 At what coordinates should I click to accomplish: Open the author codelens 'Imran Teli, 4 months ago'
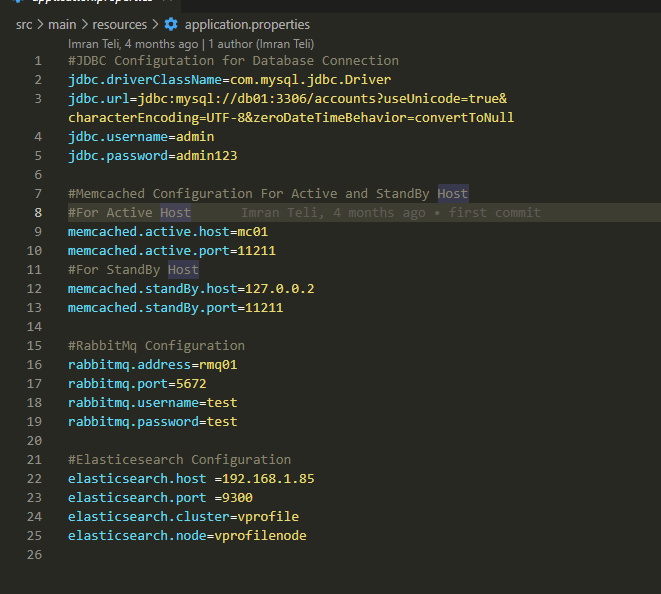[133, 44]
